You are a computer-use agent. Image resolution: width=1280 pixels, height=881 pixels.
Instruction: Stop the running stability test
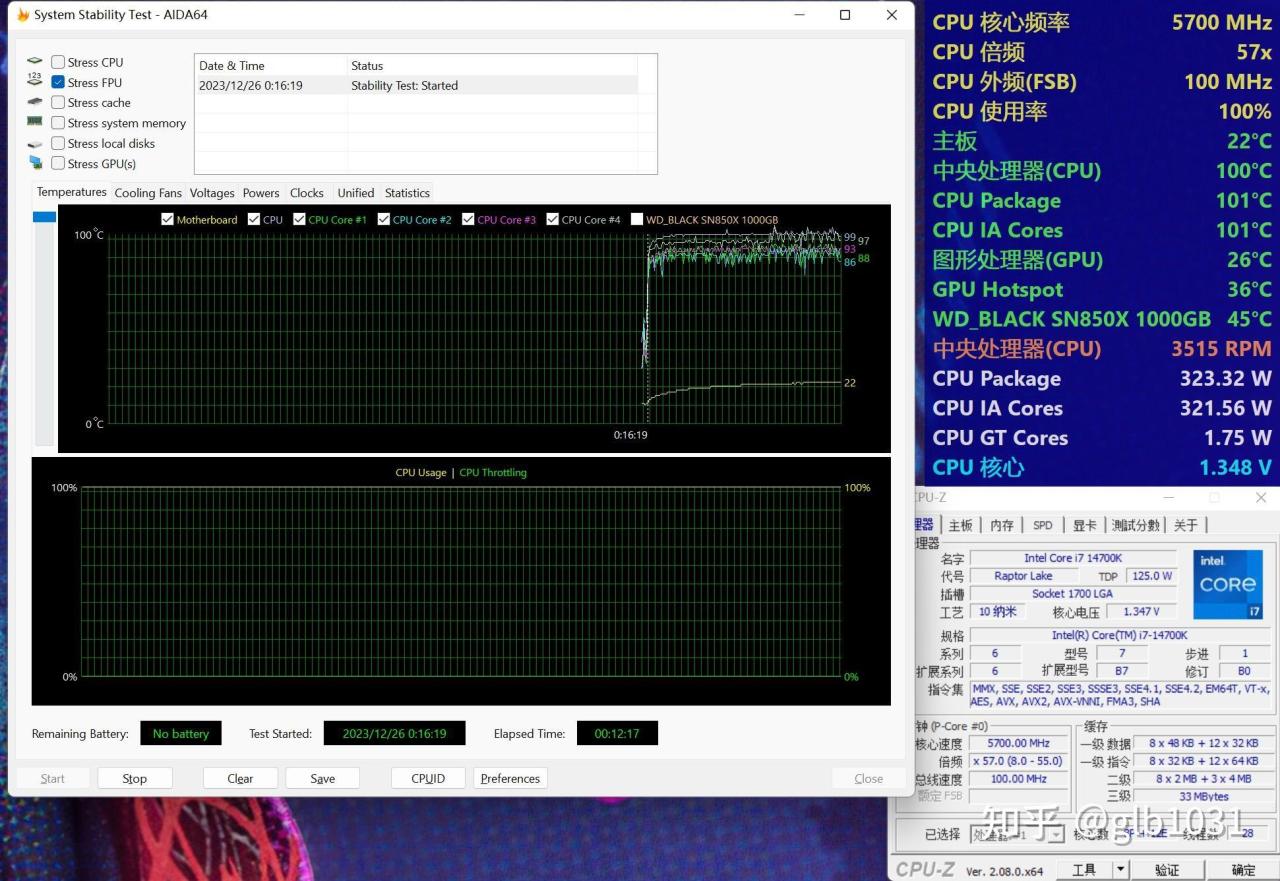[x=135, y=778]
